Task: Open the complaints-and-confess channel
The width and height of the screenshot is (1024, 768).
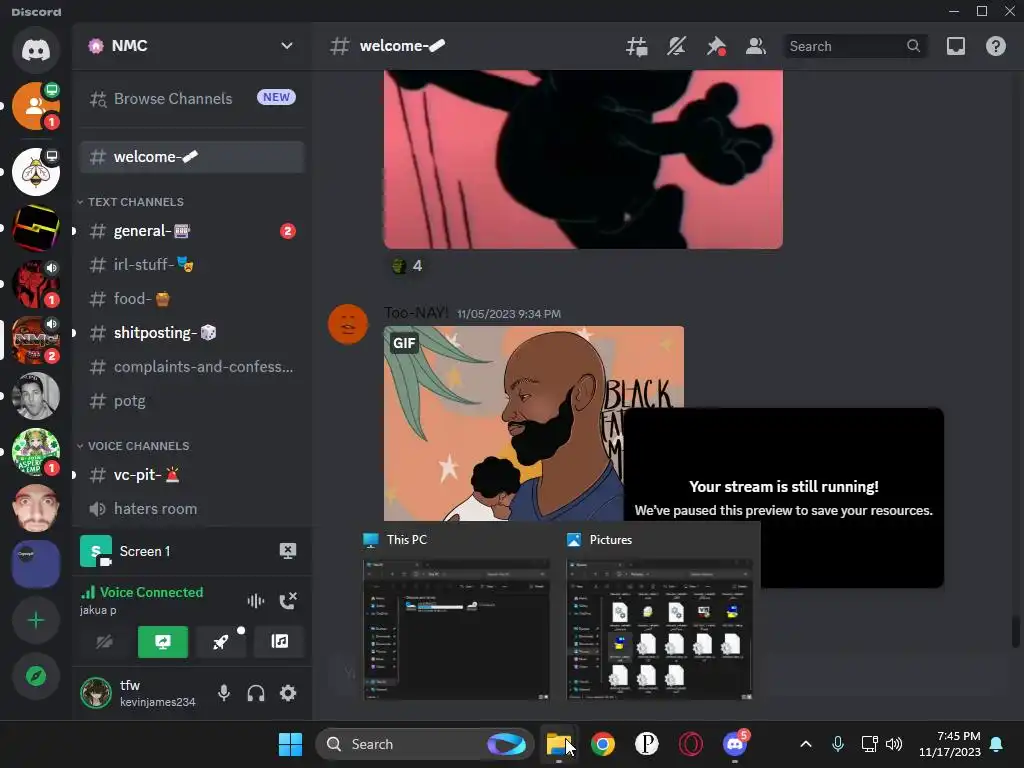Action: coord(192,366)
